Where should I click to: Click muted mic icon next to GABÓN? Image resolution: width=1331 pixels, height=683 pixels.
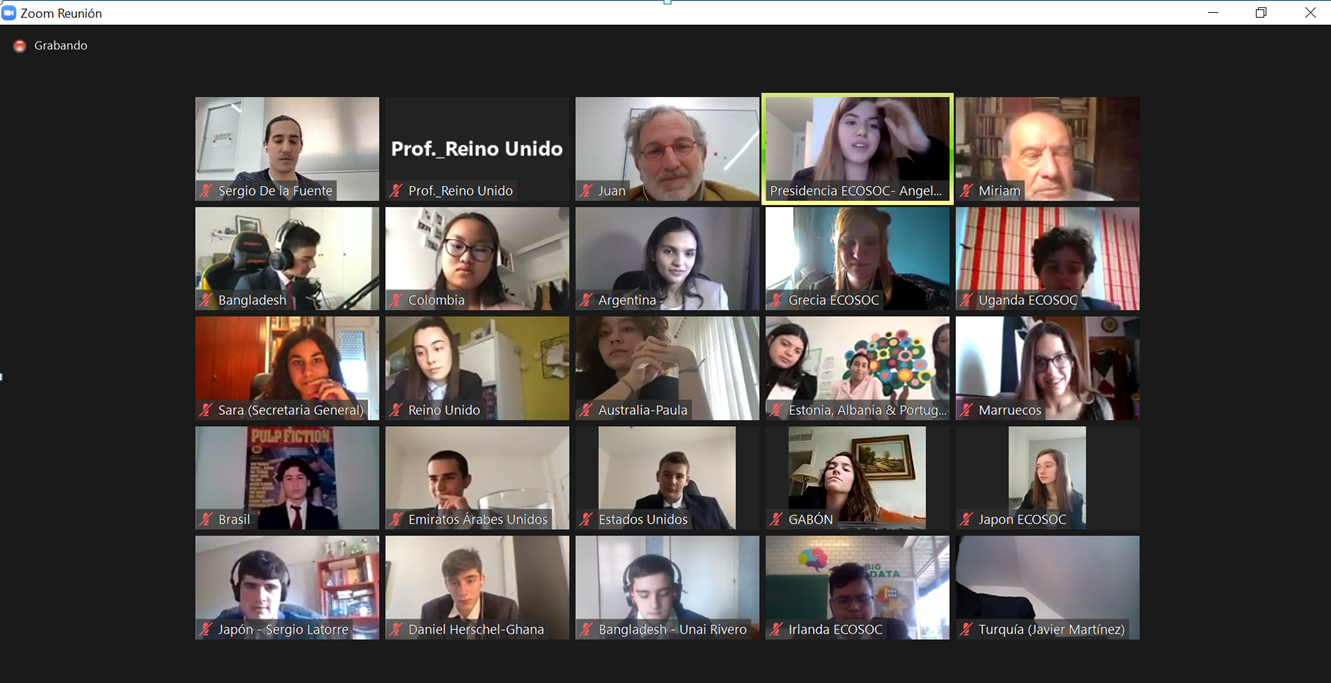[x=776, y=519]
